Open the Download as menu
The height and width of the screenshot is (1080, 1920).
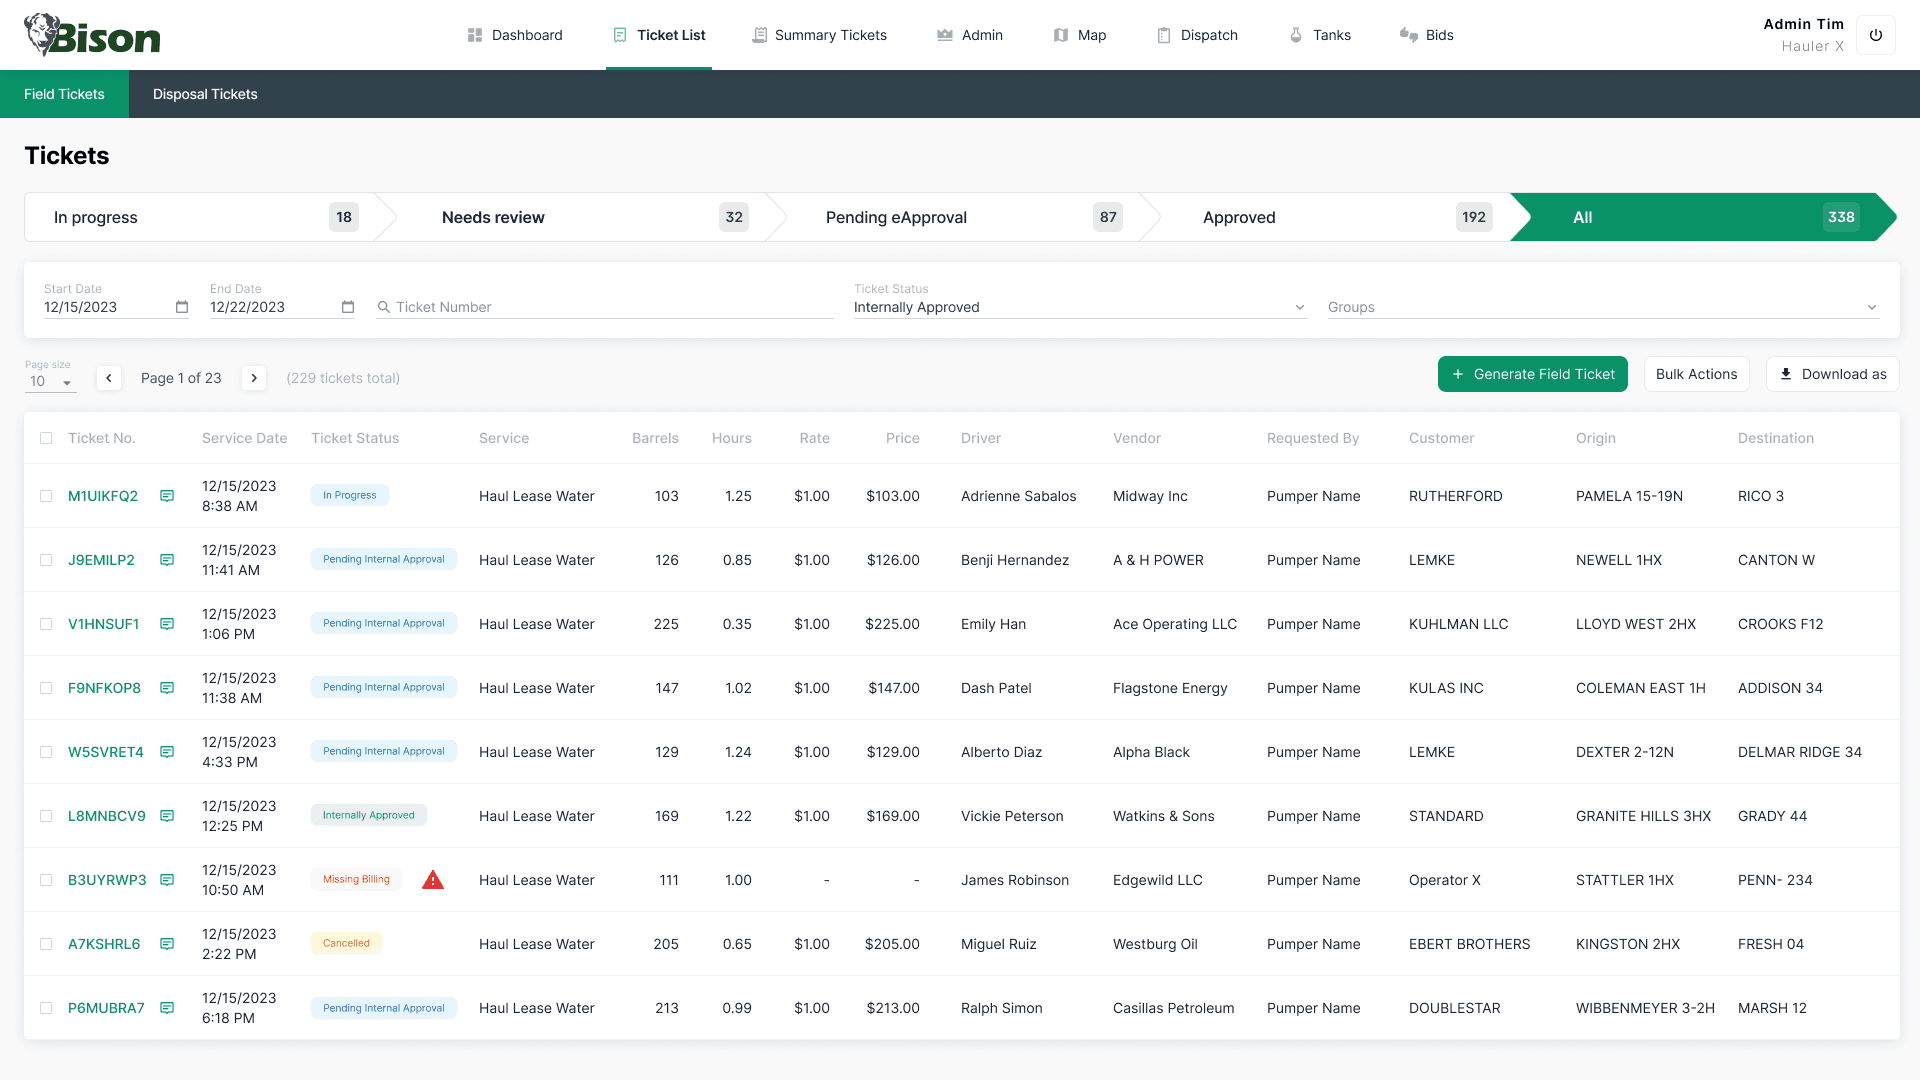click(x=1832, y=374)
